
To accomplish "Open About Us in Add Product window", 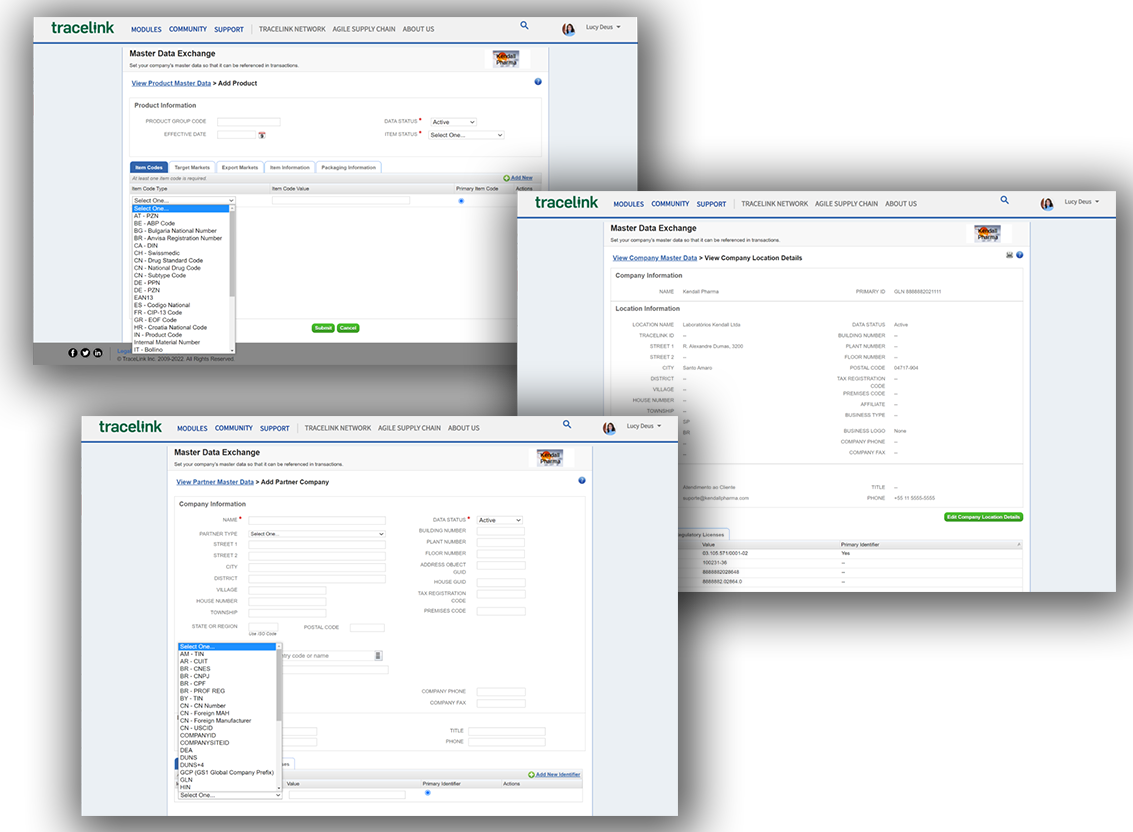I will coord(418,30).
